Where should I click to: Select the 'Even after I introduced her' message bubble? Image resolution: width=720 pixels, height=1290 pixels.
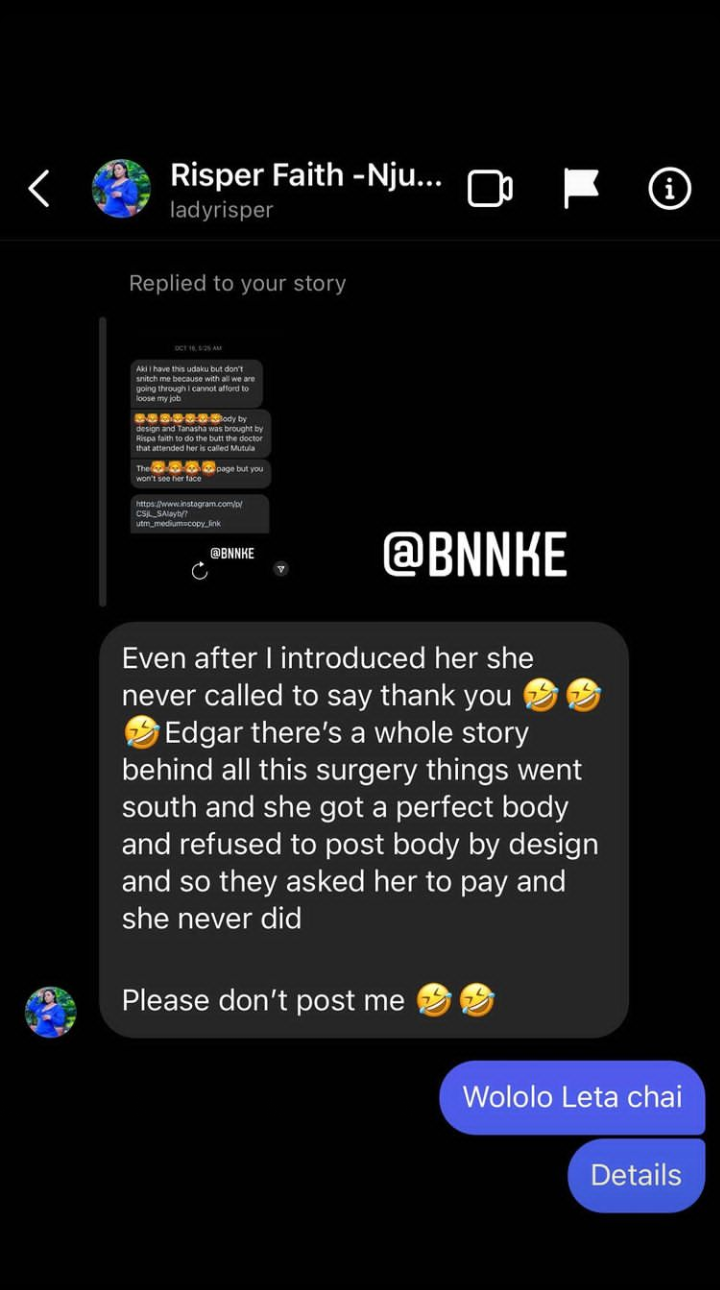pyautogui.click(x=364, y=829)
